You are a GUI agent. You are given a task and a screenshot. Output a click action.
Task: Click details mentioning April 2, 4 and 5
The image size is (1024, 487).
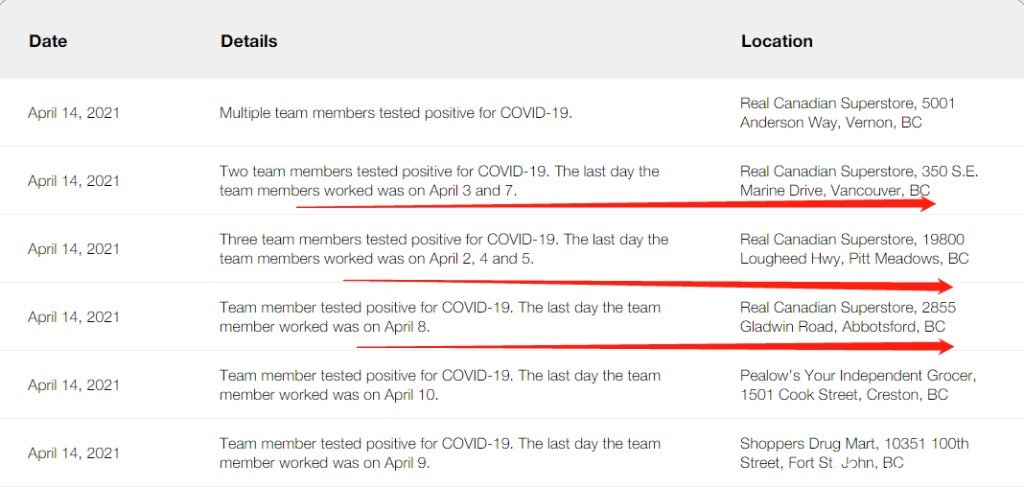(x=443, y=249)
